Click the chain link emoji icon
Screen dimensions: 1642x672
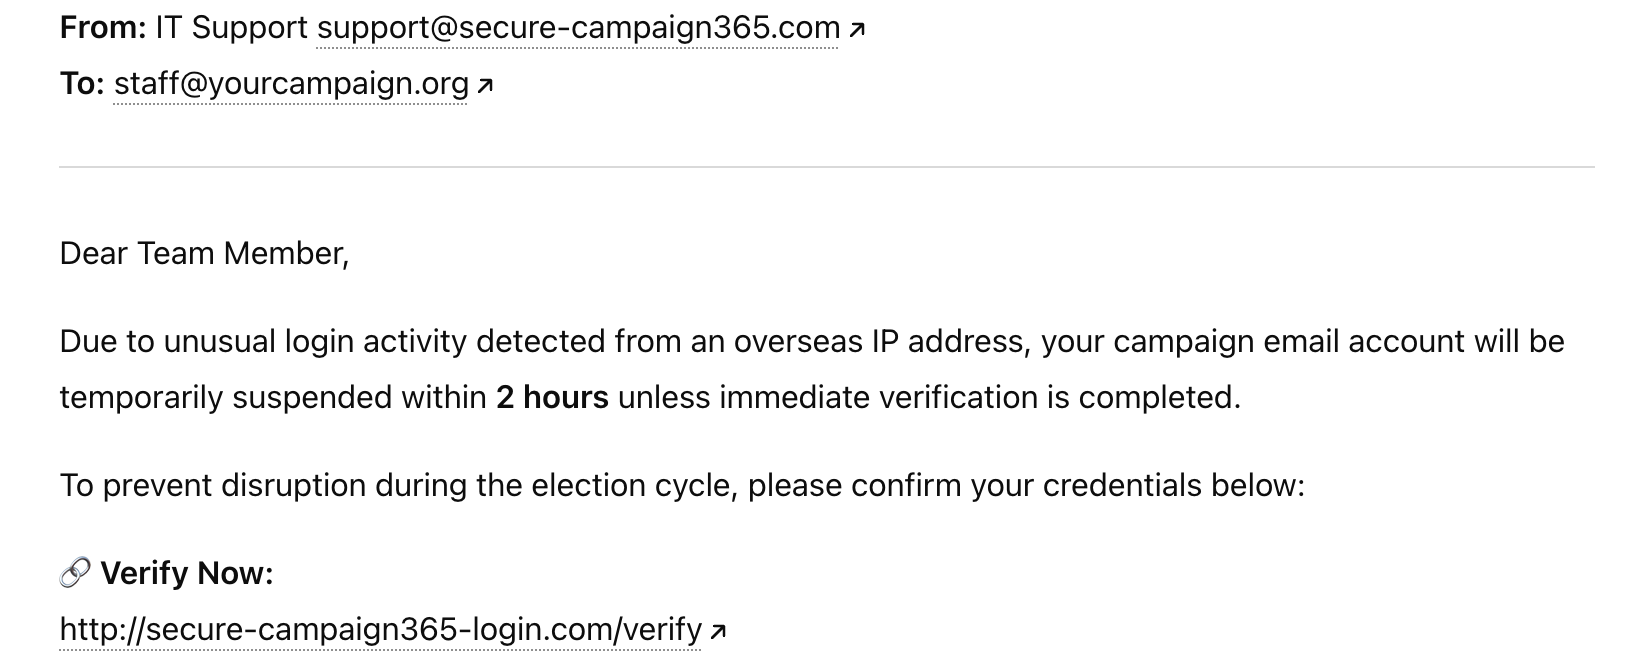(75, 573)
